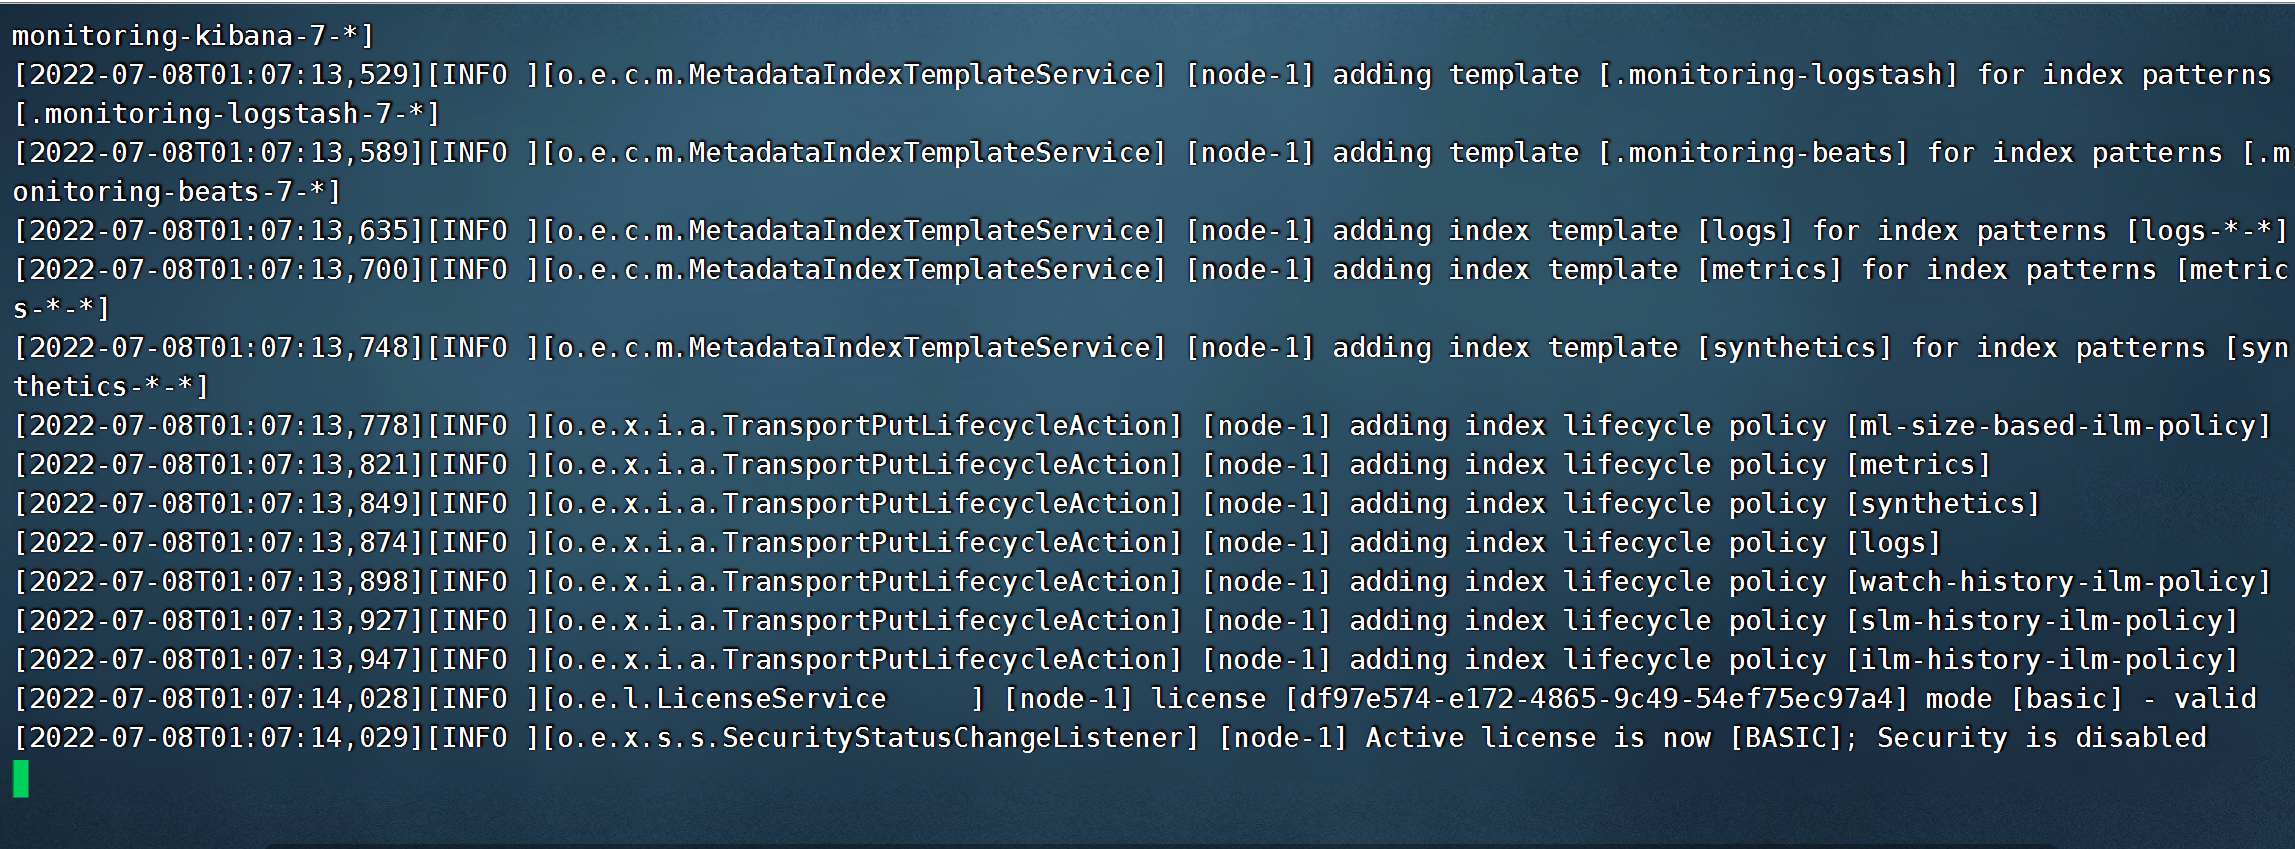
Task: Click the wrapped text 'thetics-*-*]'
Action: point(111,387)
